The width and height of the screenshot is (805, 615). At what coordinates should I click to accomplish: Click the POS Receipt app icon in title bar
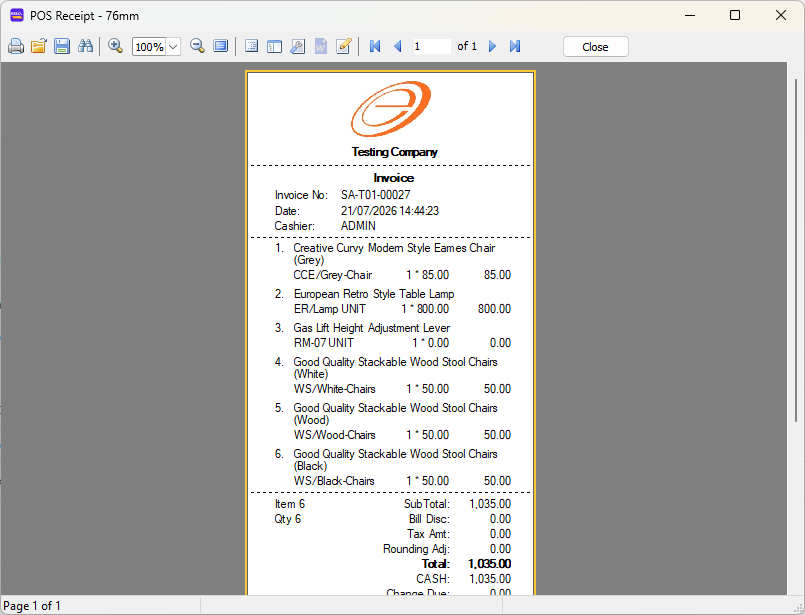(17, 16)
